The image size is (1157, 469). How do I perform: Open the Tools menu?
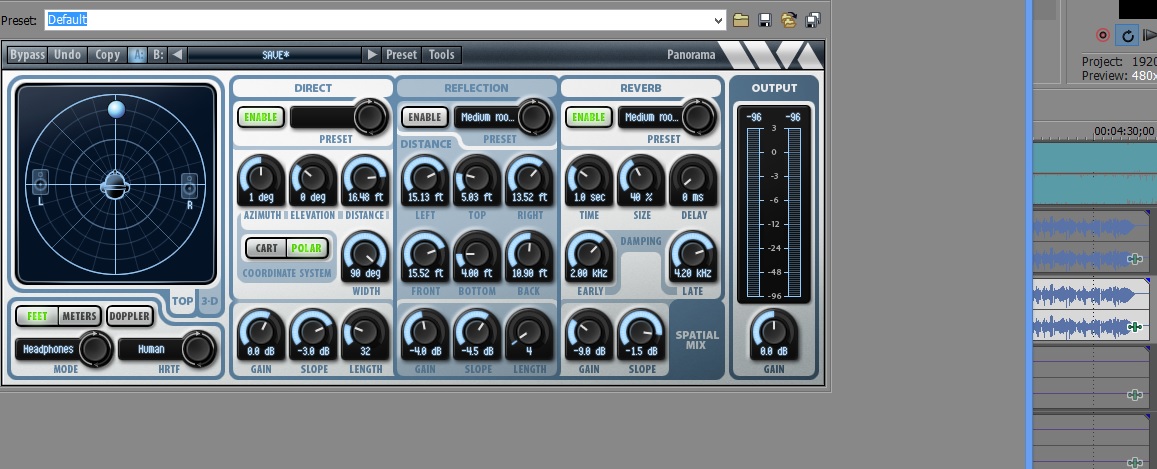(442, 55)
